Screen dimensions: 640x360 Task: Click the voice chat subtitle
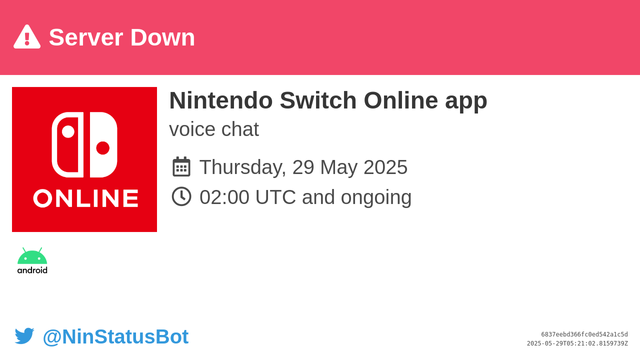tap(214, 129)
